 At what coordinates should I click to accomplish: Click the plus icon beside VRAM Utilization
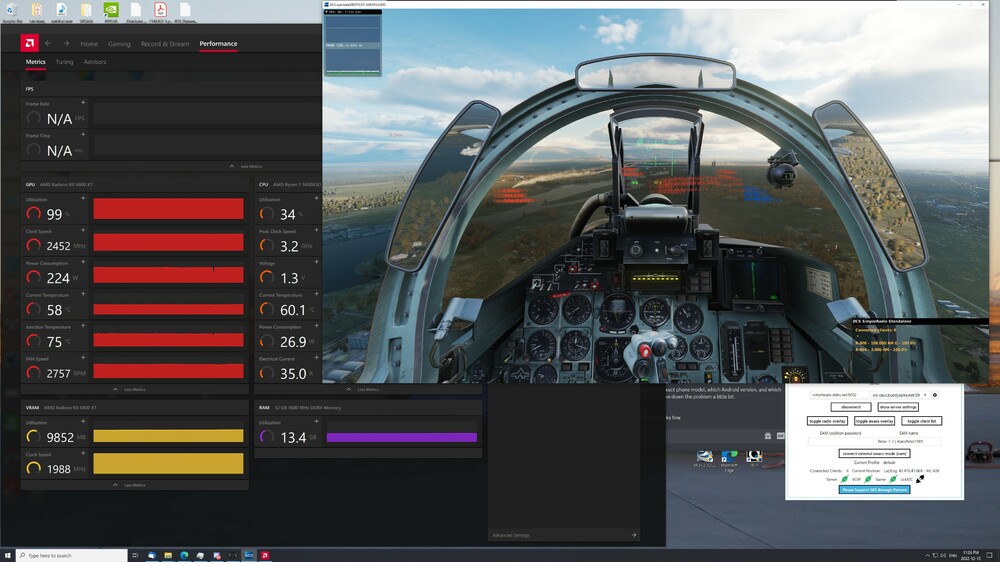coord(83,422)
